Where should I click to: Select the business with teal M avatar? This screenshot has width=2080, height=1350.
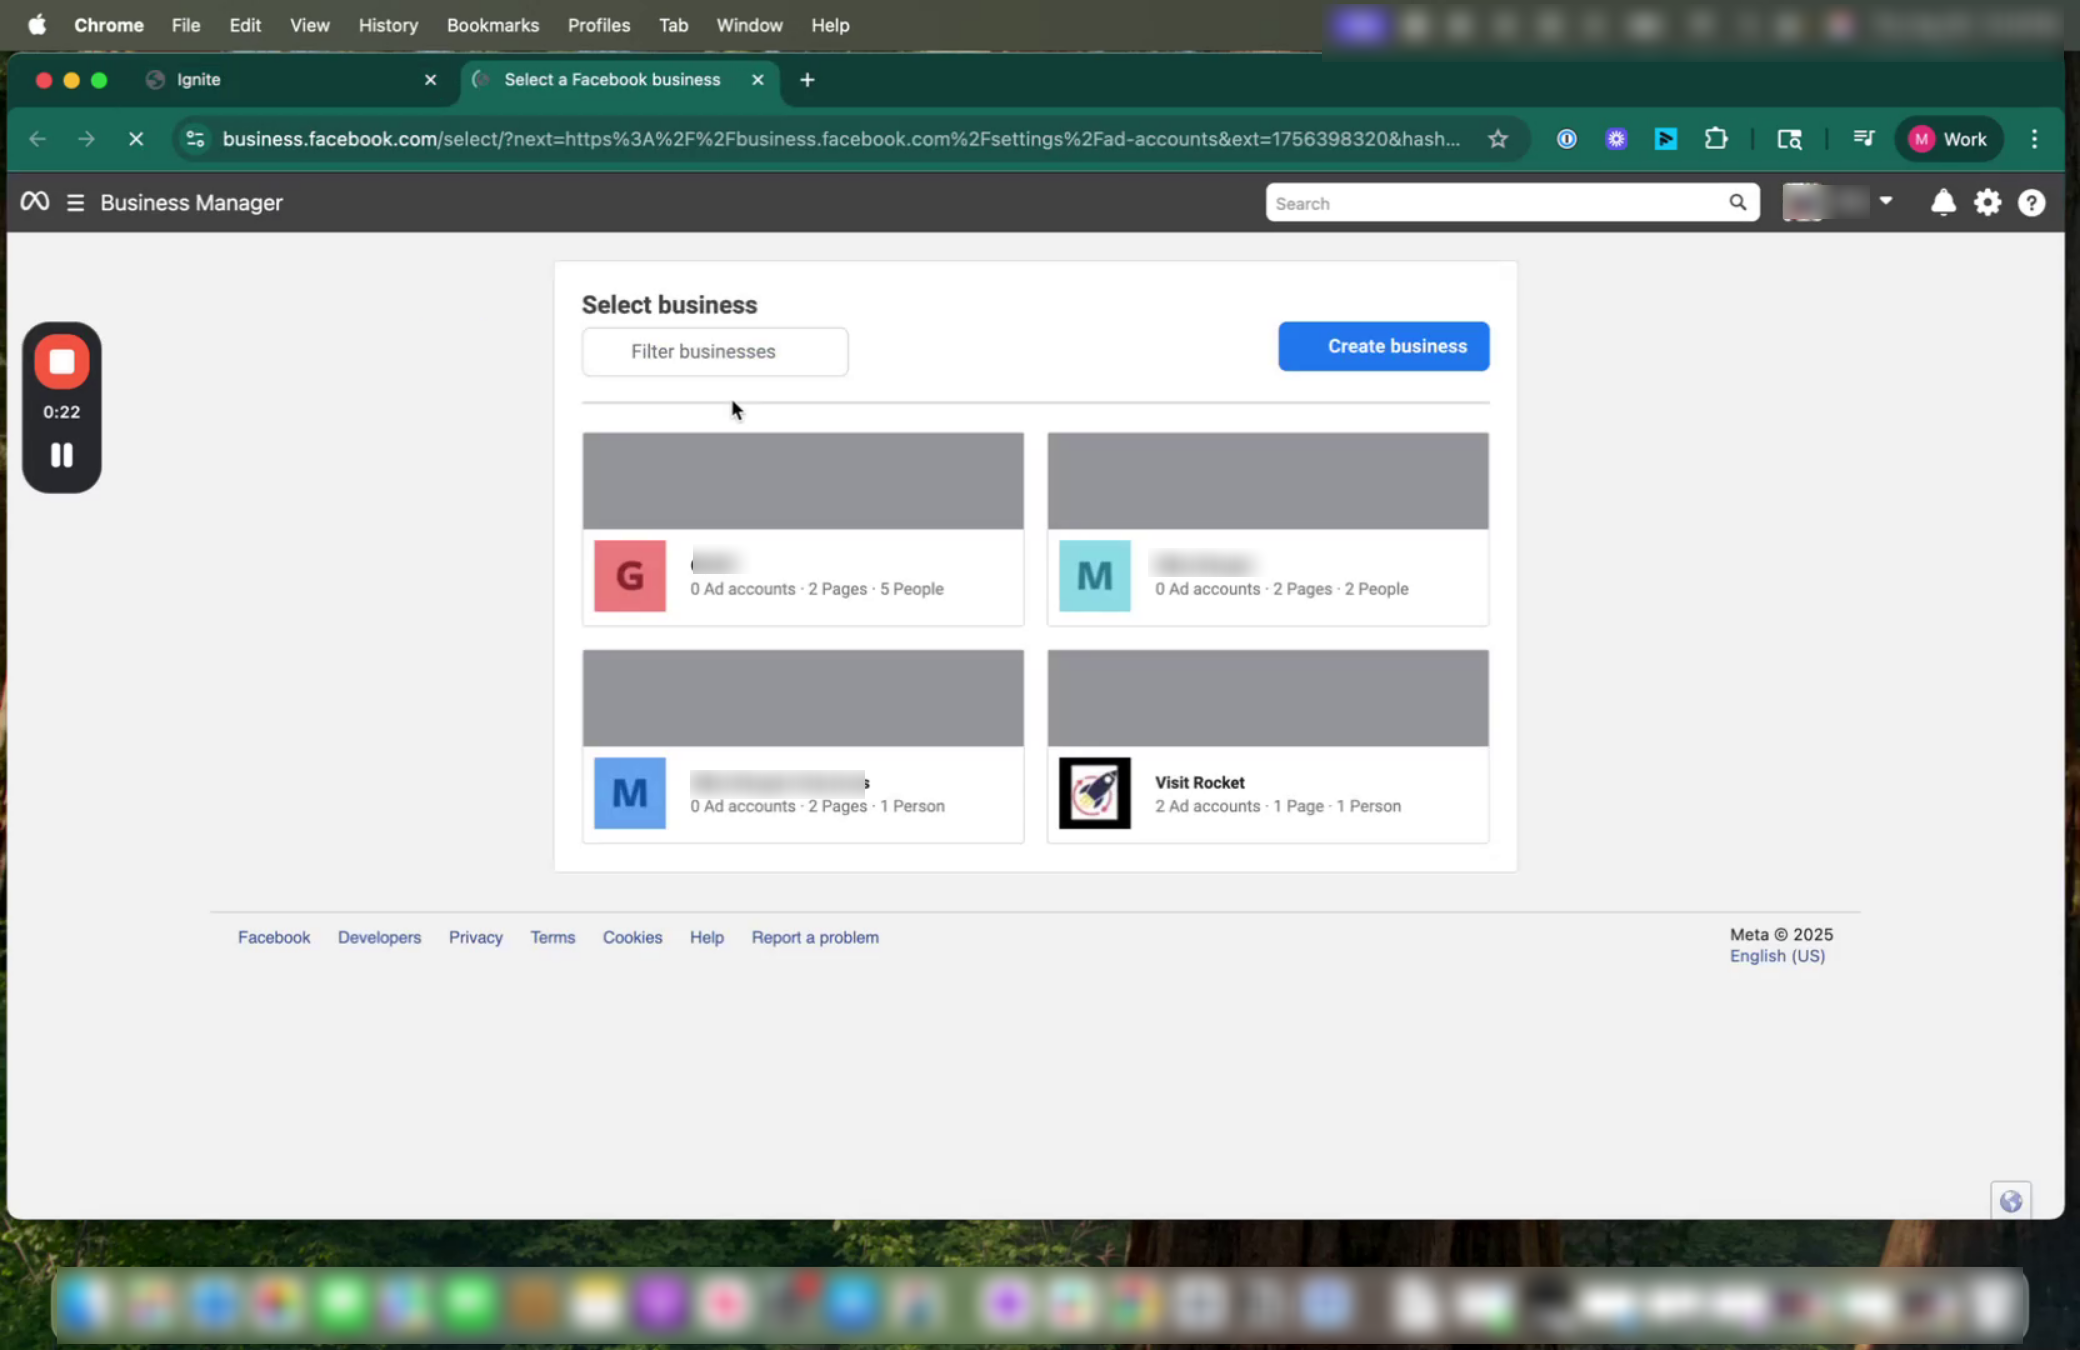click(x=1268, y=529)
